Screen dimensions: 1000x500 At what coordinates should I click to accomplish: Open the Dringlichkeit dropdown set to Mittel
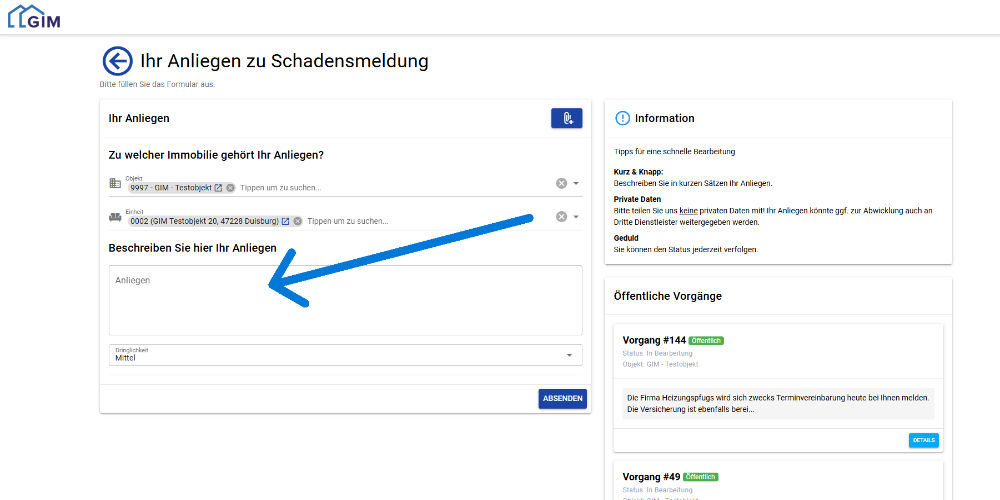tap(345, 355)
